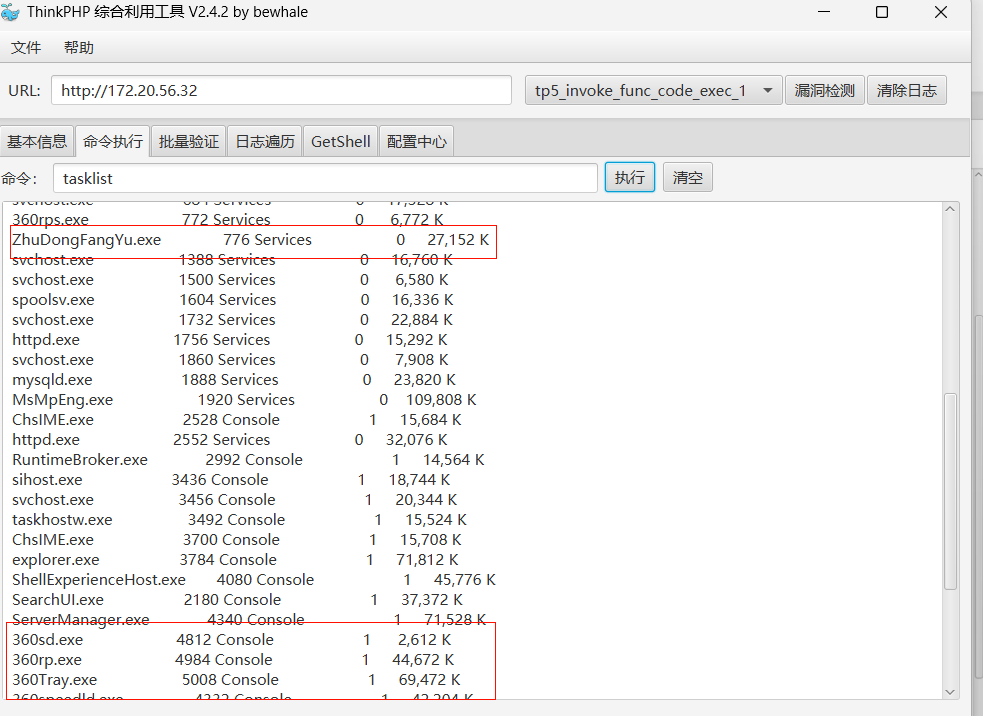Switch to the 基本信息 tab
983x716 pixels.
pos(37,141)
